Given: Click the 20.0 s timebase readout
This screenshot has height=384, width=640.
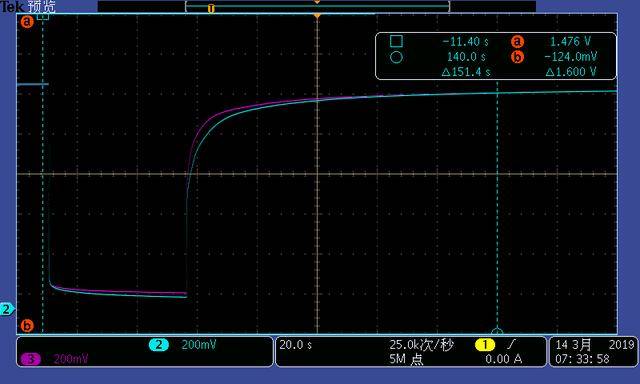Looking at the screenshot, I should coord(296,345).
